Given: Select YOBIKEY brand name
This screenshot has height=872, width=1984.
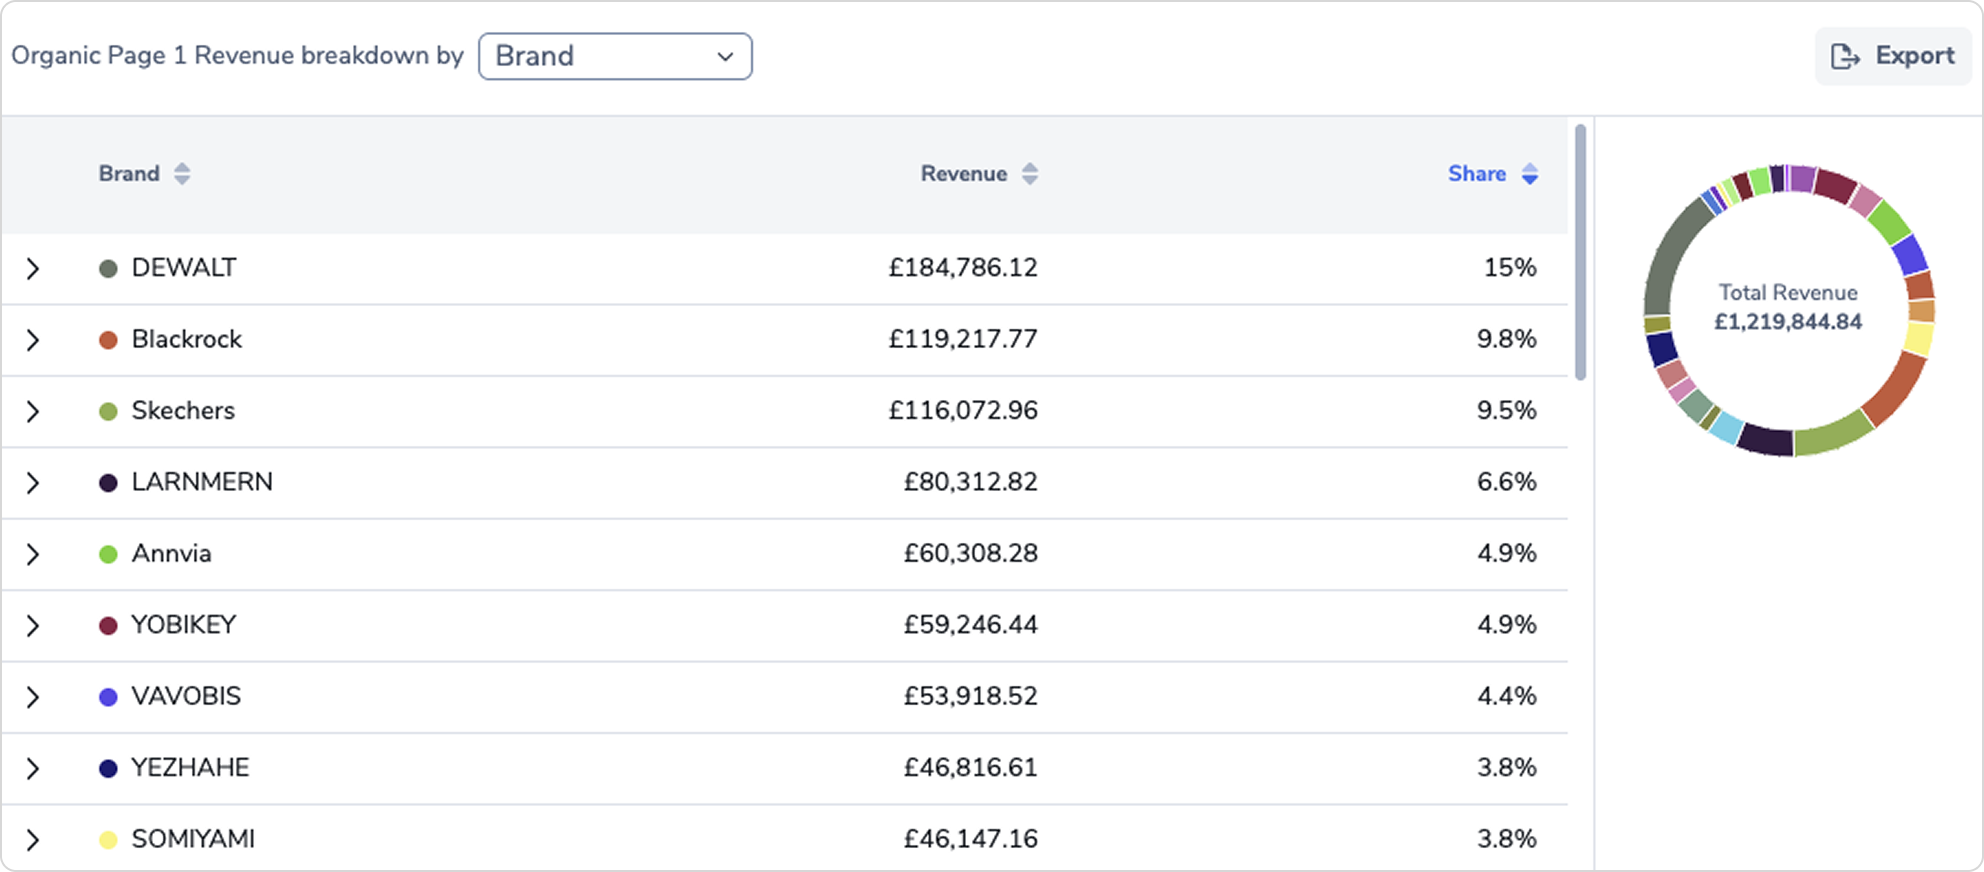Looking at the screenshot, I should [184, 625].
